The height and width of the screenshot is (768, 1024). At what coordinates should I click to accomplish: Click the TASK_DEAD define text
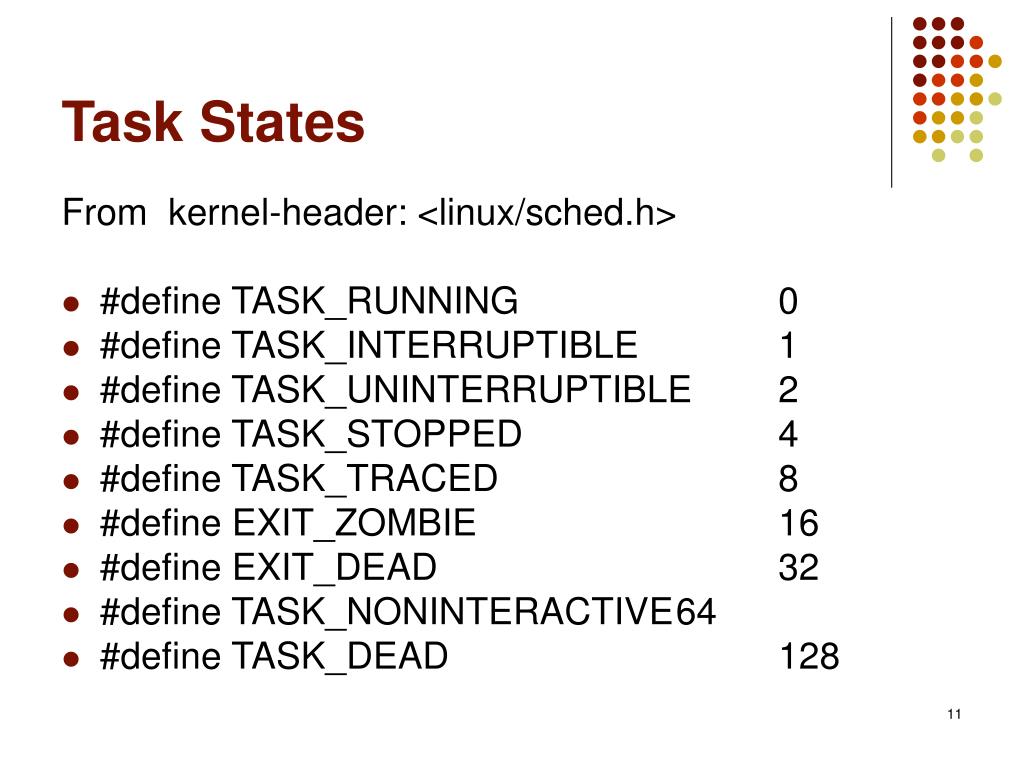click(x=274, y=656)
